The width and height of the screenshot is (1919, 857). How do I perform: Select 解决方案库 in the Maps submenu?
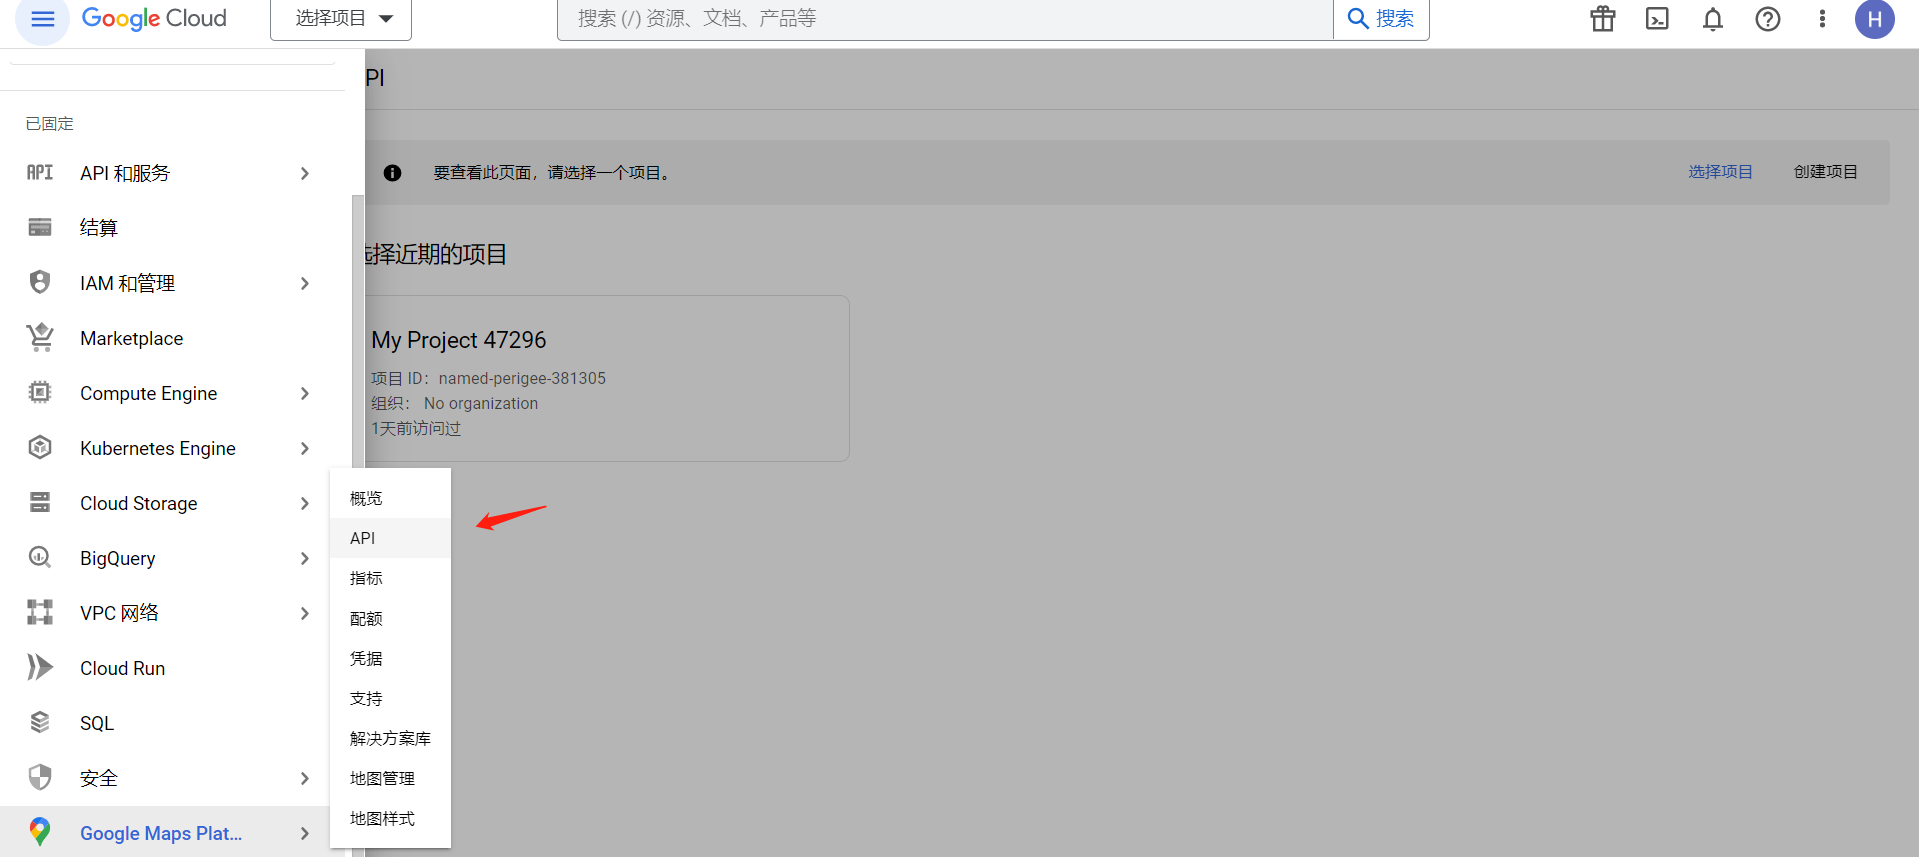390,738
